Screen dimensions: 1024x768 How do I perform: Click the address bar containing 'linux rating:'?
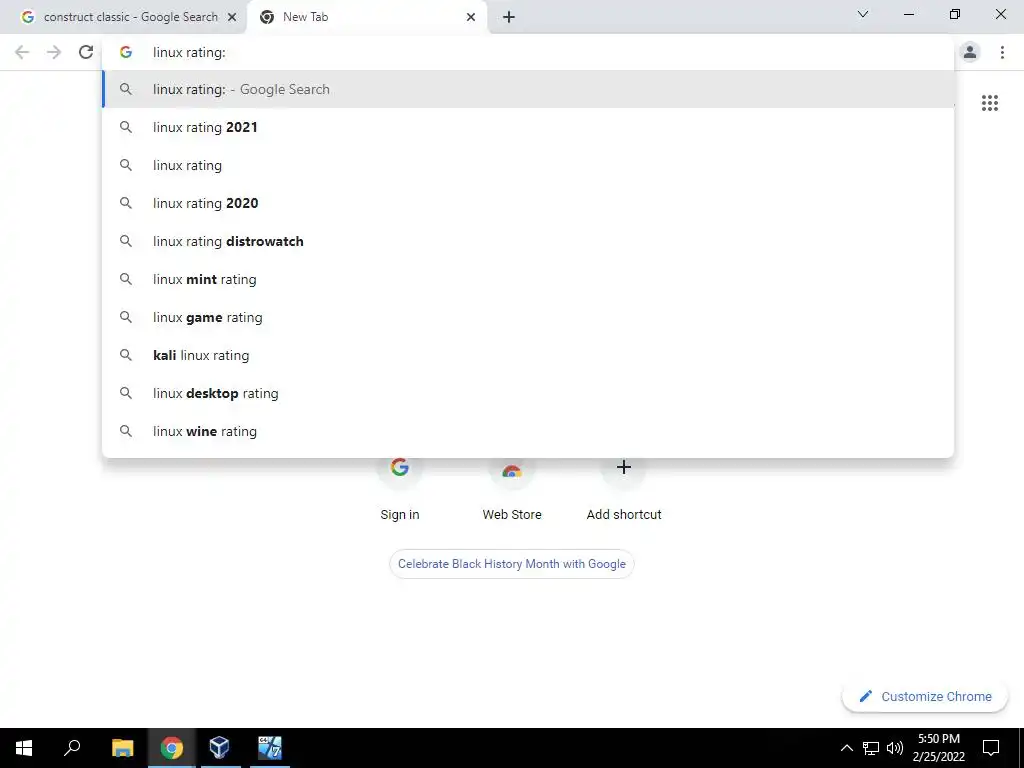pyautogui.click(x=528, y=52)
